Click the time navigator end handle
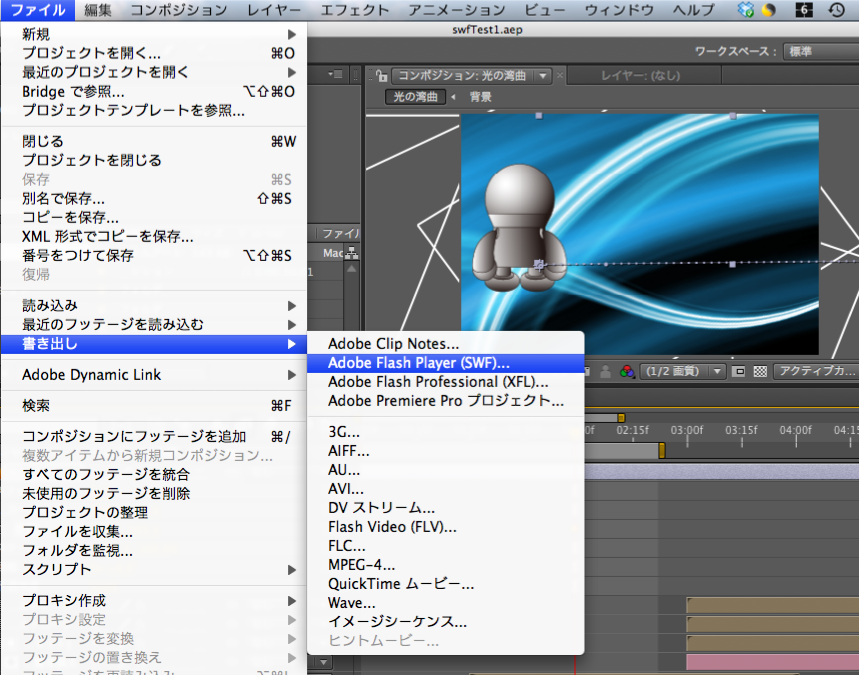The width and height of the screenshot is (859, 675). click(x=621, y=417)
